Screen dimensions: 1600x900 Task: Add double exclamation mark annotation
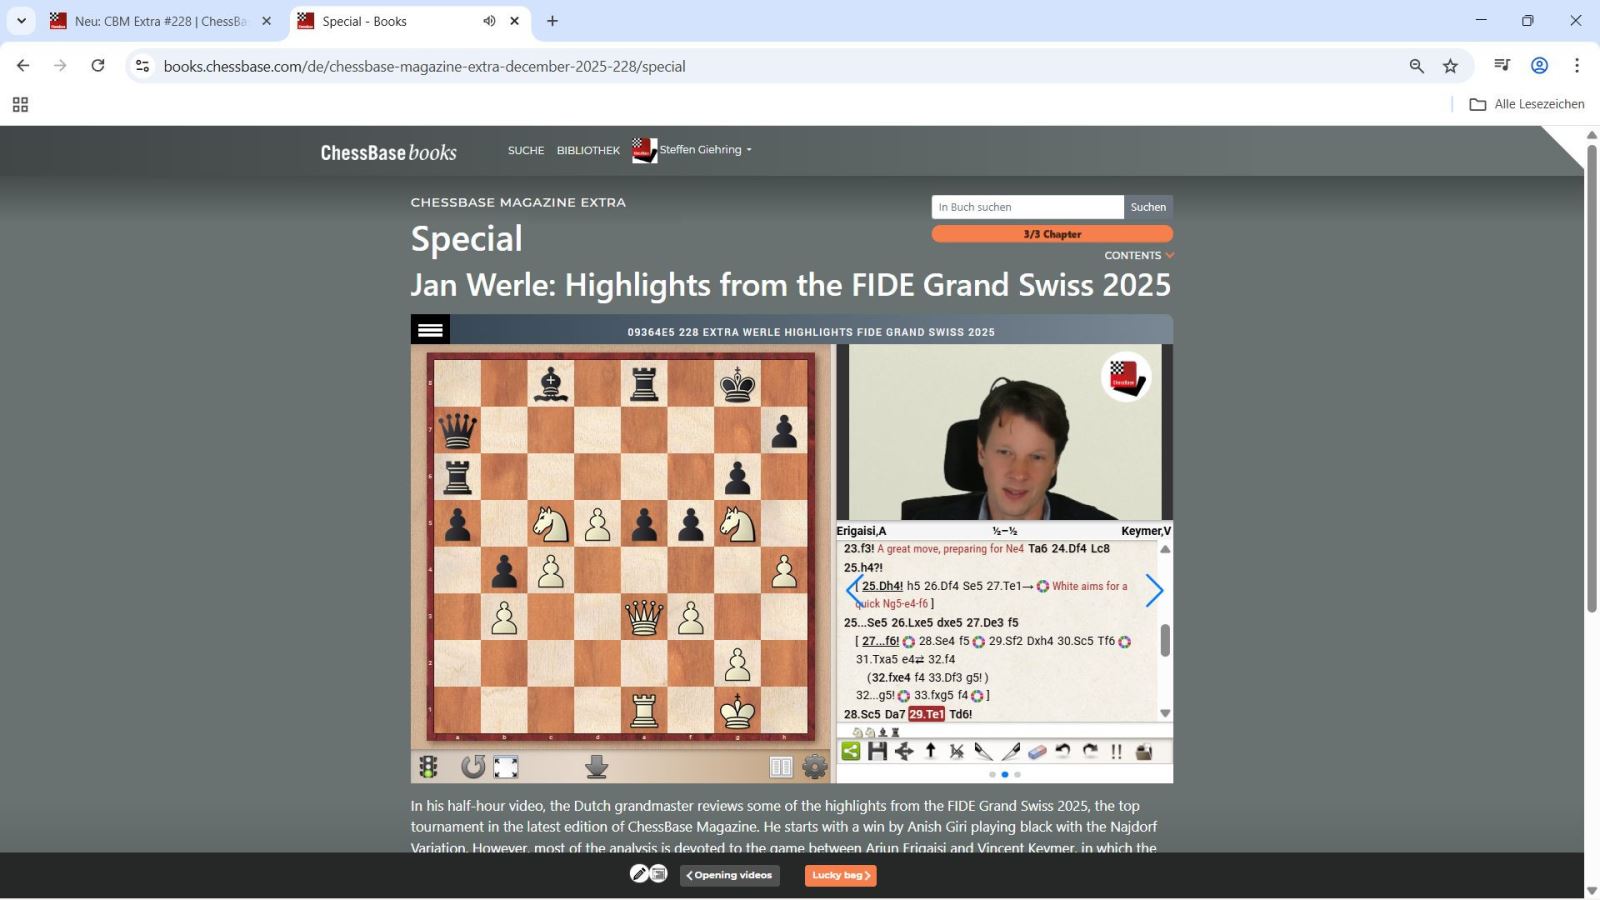coord(1116,751)
